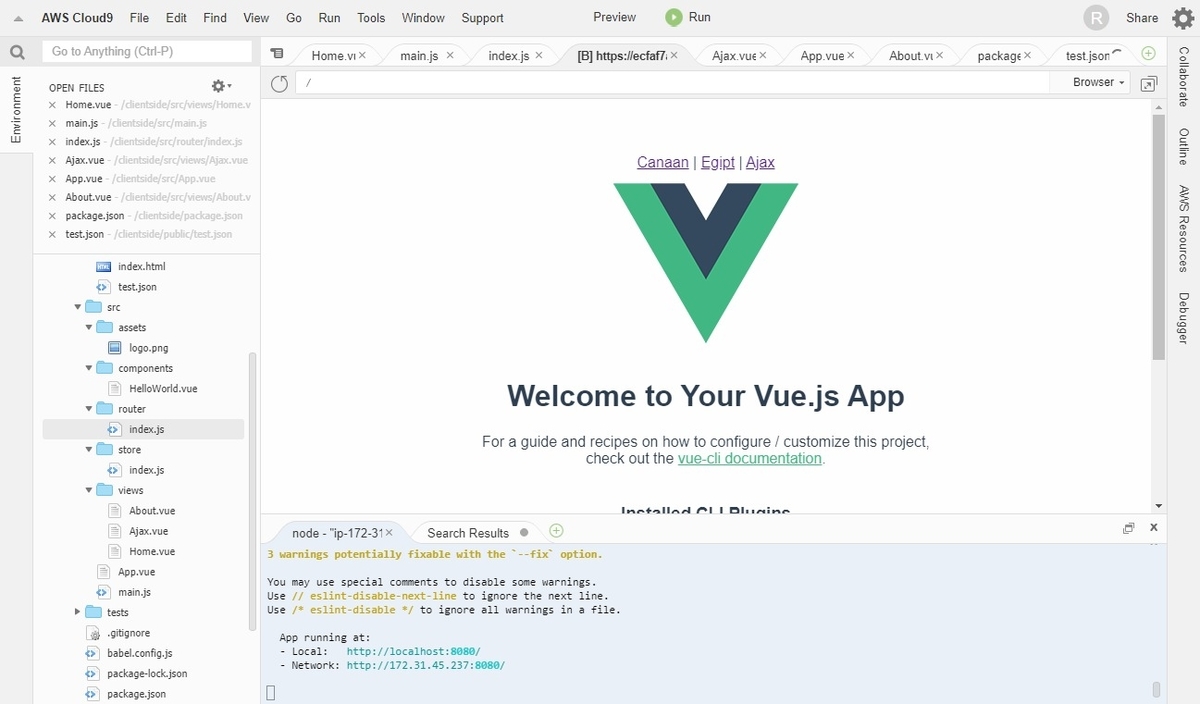1200x704 pixels.
Task: Open the Network 172.31.45.237 URL link
Action: tap(425, 665)
